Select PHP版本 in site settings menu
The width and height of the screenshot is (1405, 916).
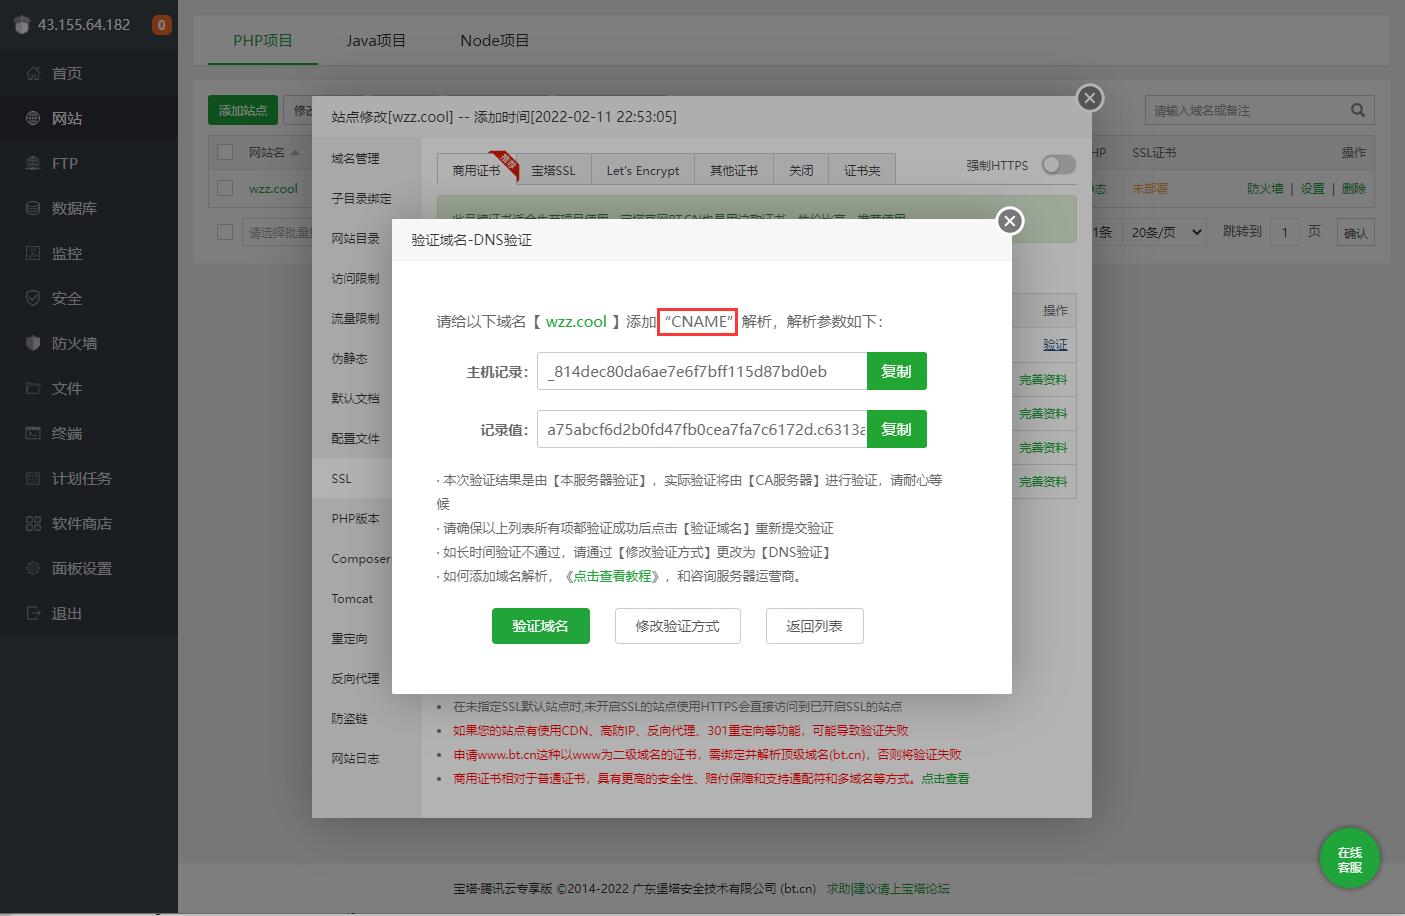click(355, 518)
